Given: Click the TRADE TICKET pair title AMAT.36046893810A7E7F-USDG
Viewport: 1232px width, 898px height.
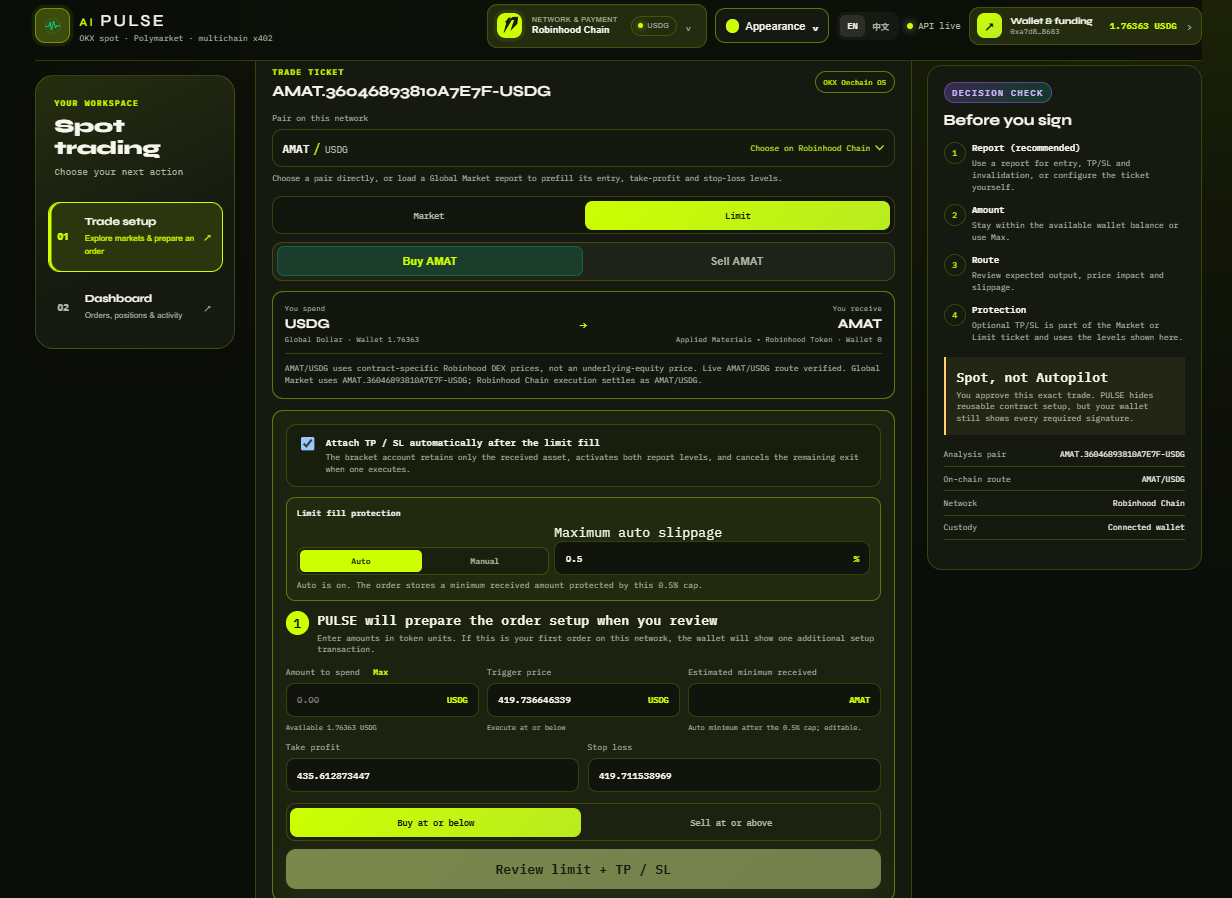Looking at the screenshot, I should (411, 91).
